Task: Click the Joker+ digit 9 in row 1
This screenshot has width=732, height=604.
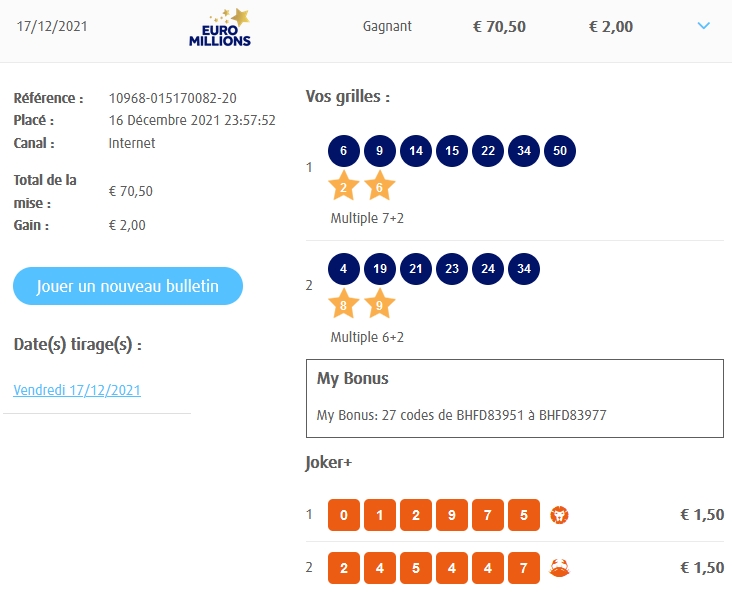Action: click(452, 515)
